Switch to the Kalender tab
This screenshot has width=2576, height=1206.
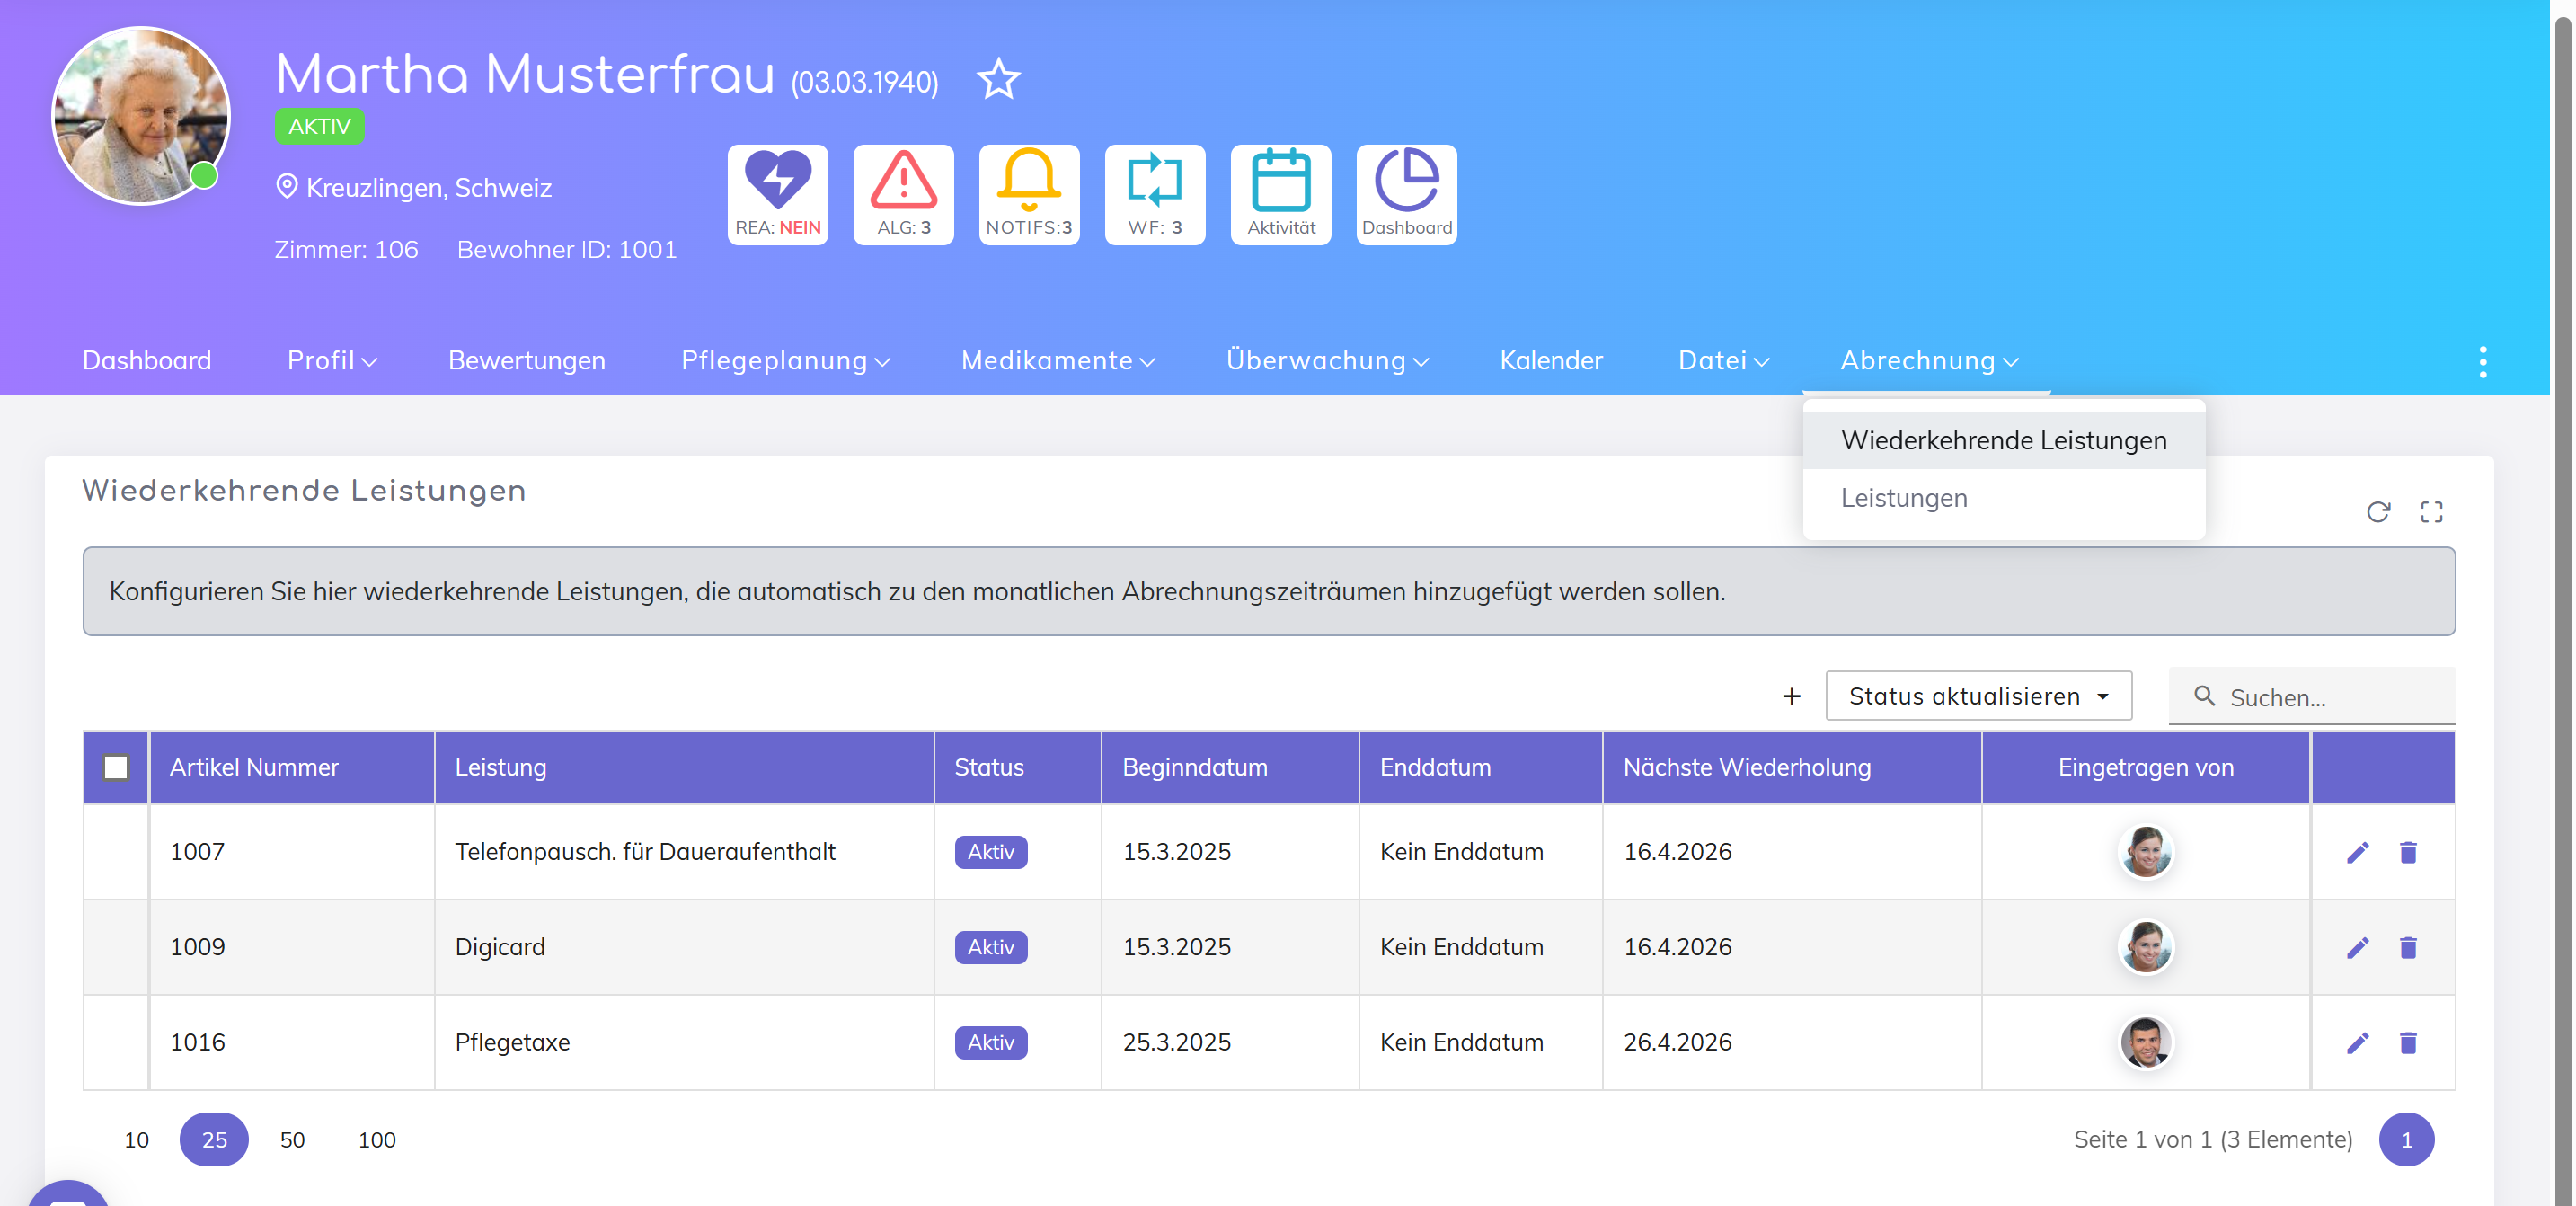click(x=1550, y=360)
